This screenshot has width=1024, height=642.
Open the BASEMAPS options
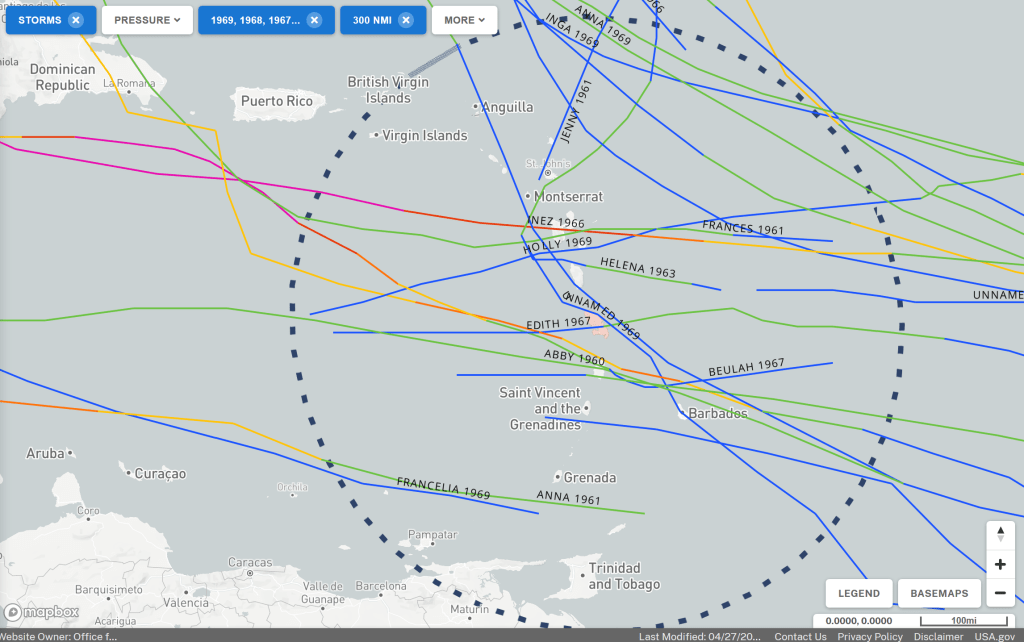point(939,593)
